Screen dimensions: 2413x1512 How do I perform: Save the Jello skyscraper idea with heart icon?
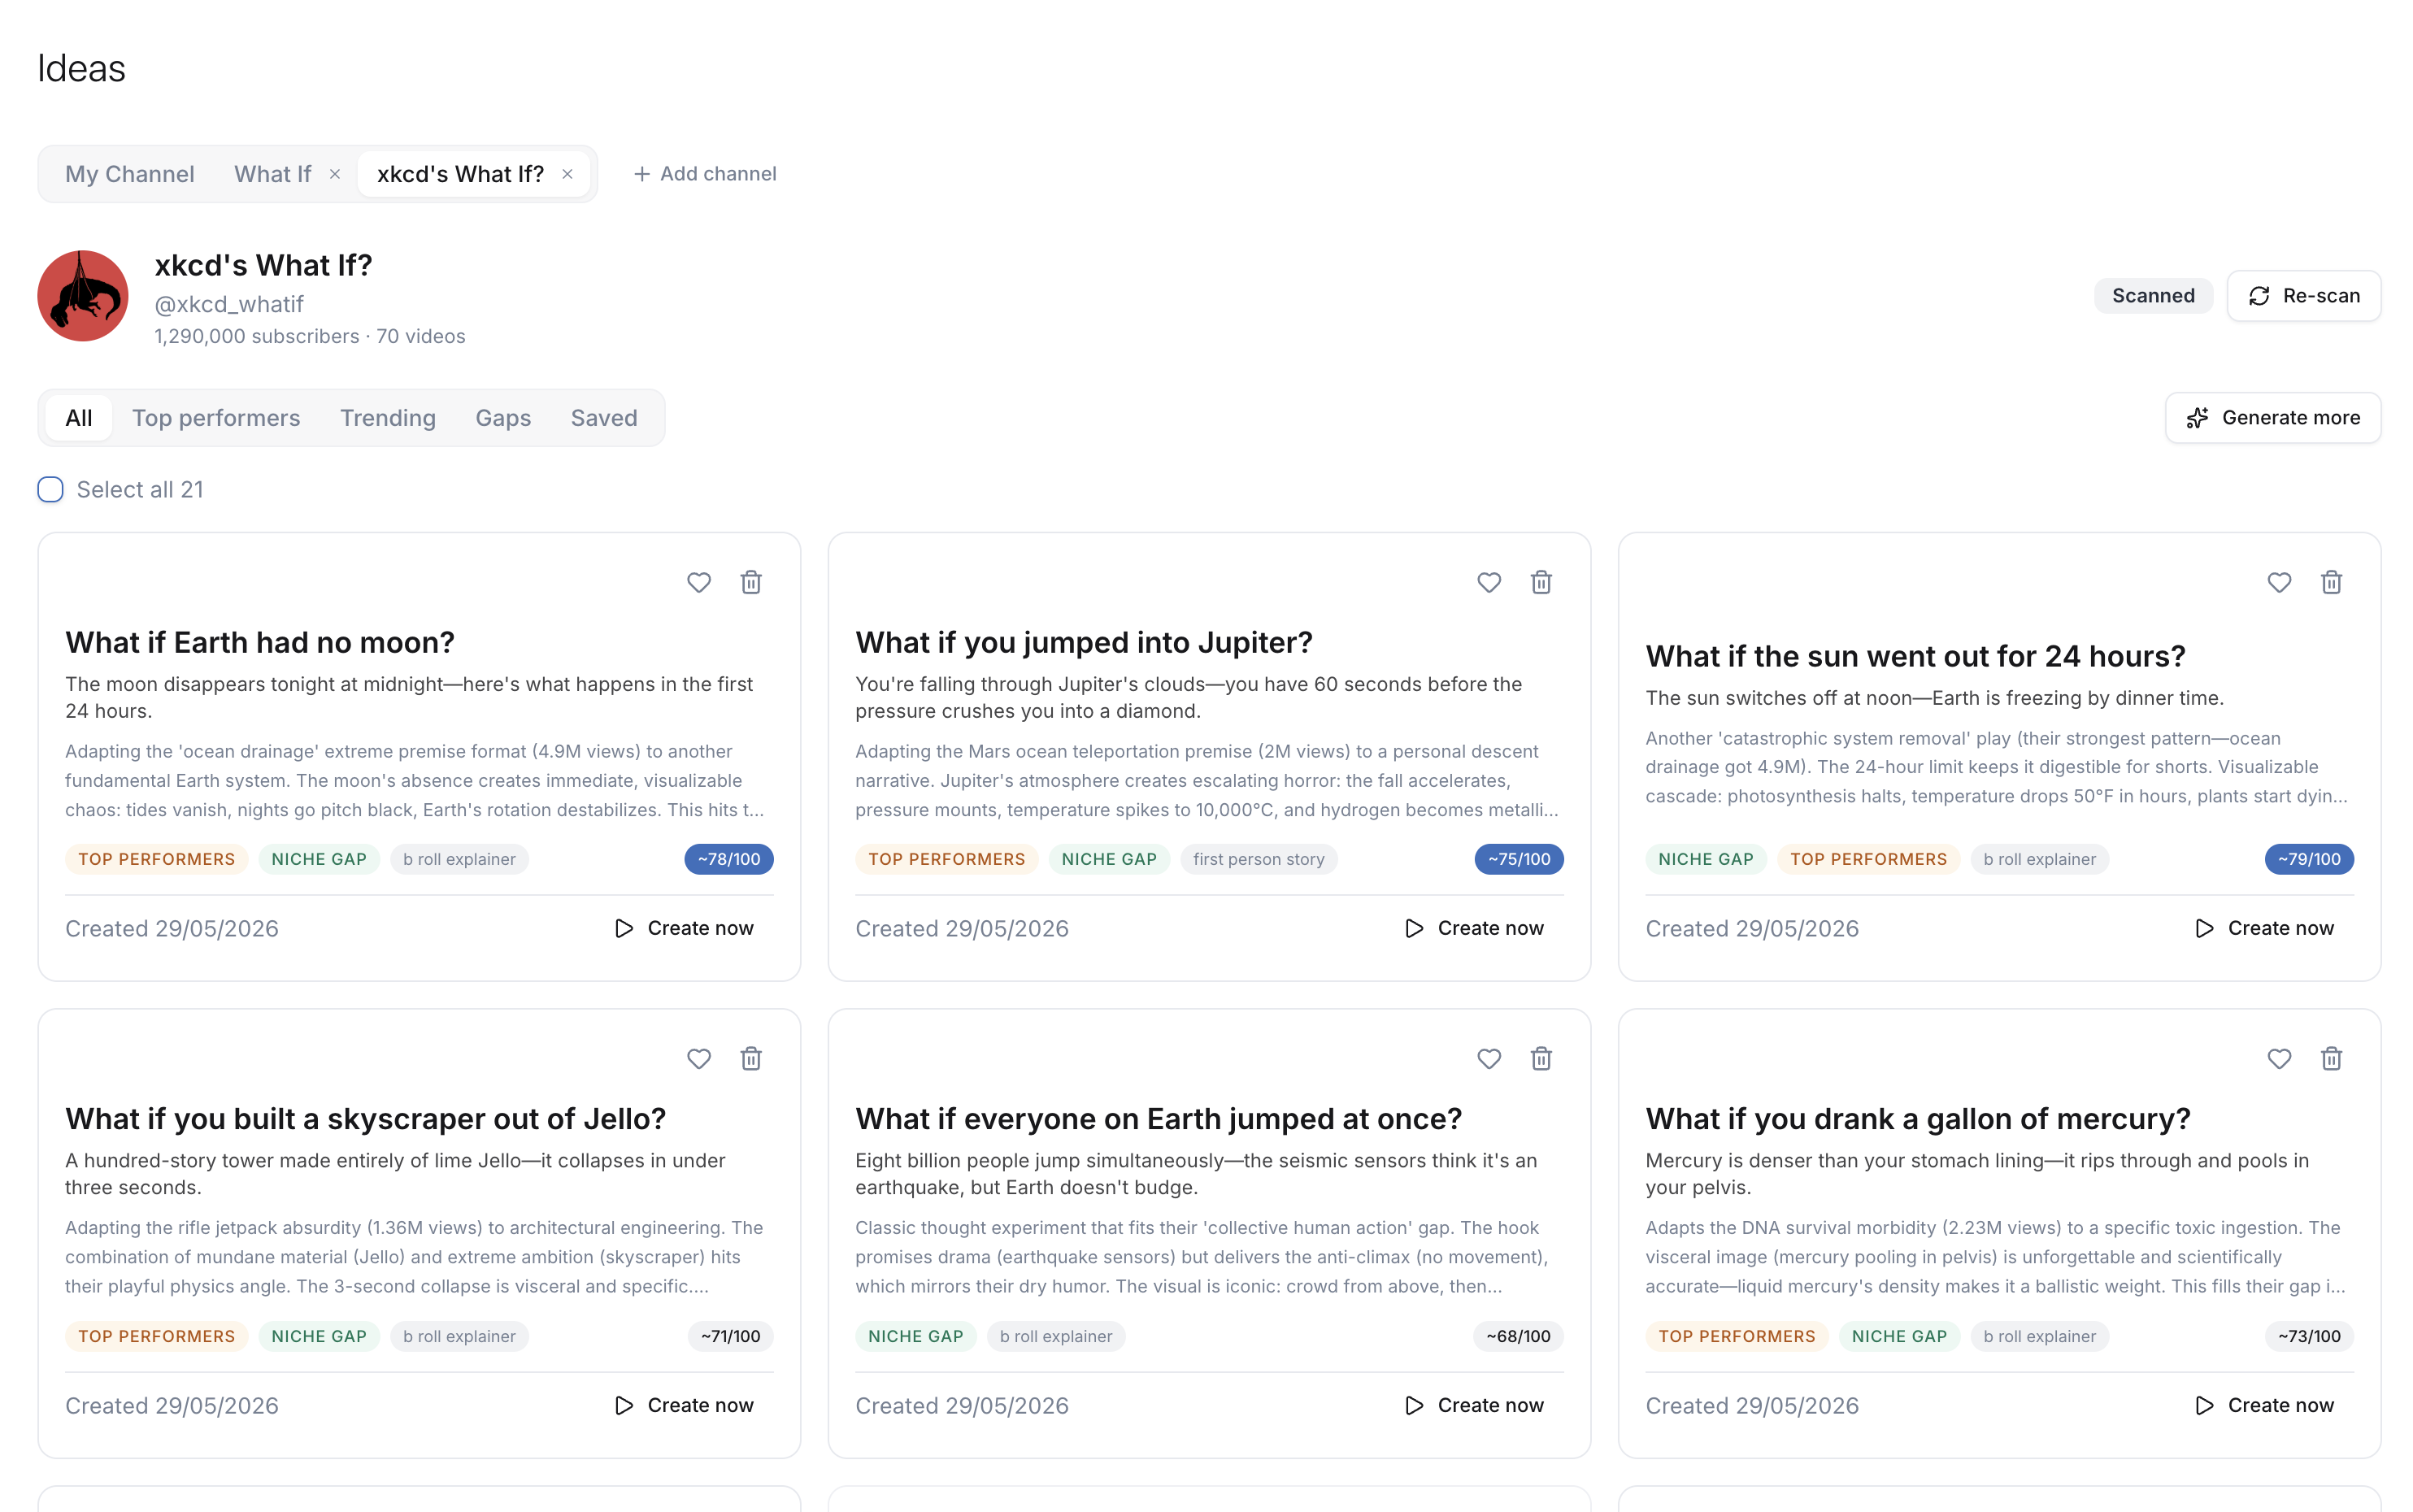(698, 1058)
